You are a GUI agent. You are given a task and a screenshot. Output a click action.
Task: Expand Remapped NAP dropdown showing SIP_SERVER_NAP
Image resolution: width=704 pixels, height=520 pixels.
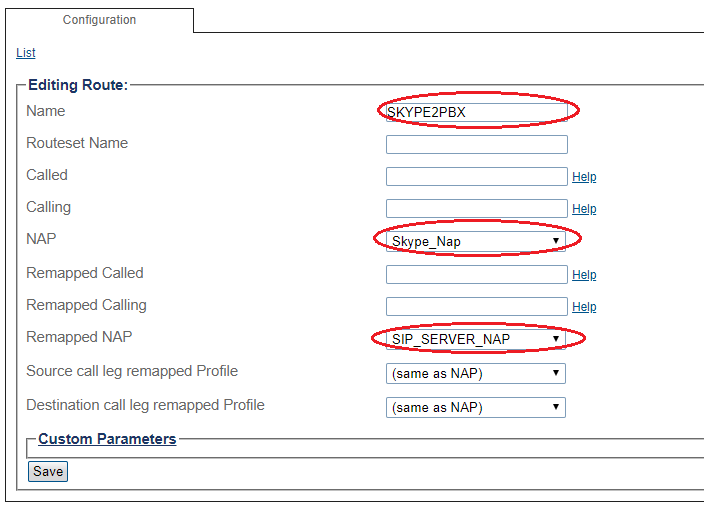pyautogui.click(x=476, y=340)
